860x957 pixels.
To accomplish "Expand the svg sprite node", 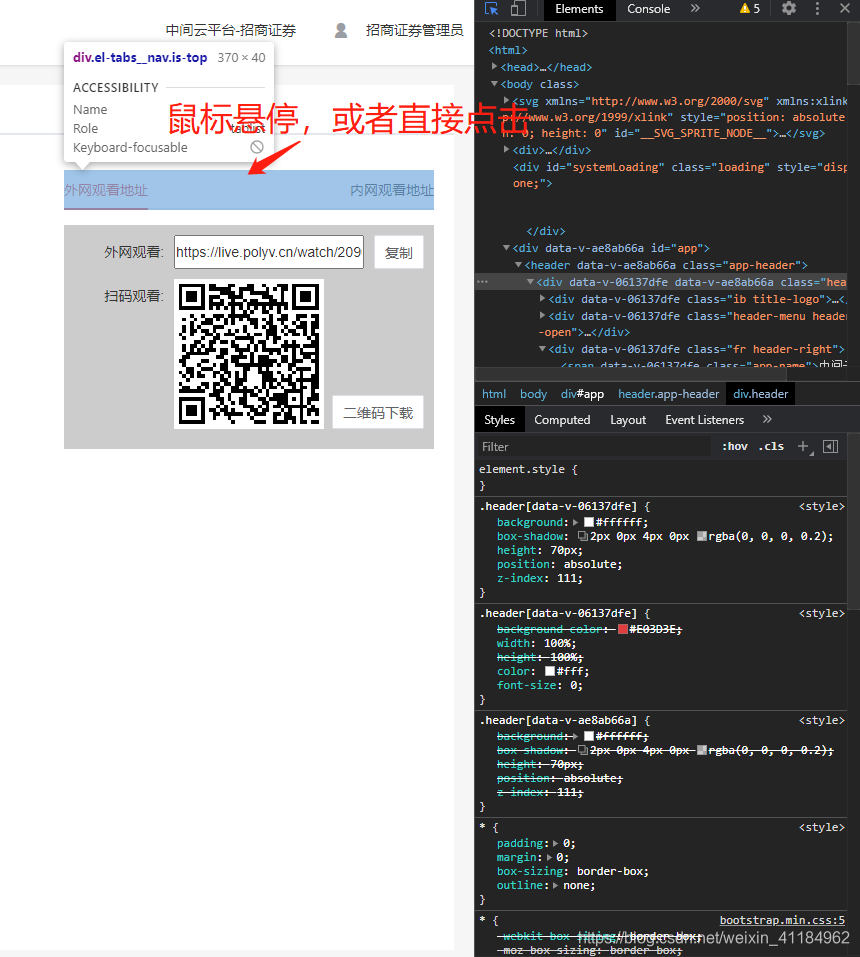I will (x=507, y=100).
